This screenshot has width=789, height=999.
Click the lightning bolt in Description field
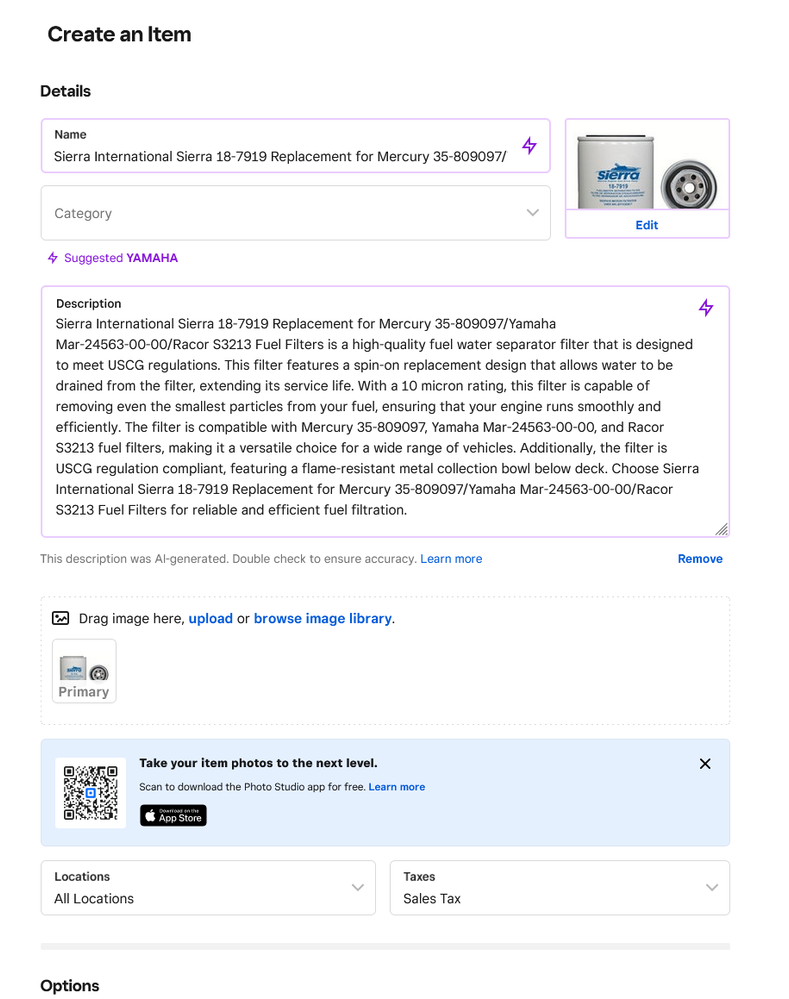(706, 308)
